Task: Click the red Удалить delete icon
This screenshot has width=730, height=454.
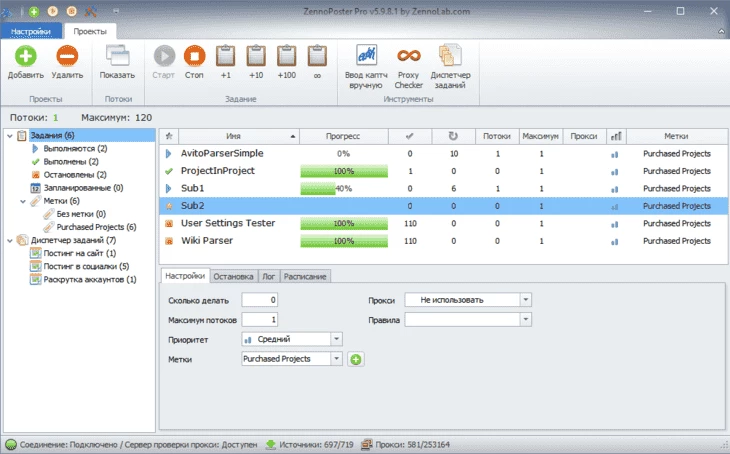Action: click(x=67, y=56)
